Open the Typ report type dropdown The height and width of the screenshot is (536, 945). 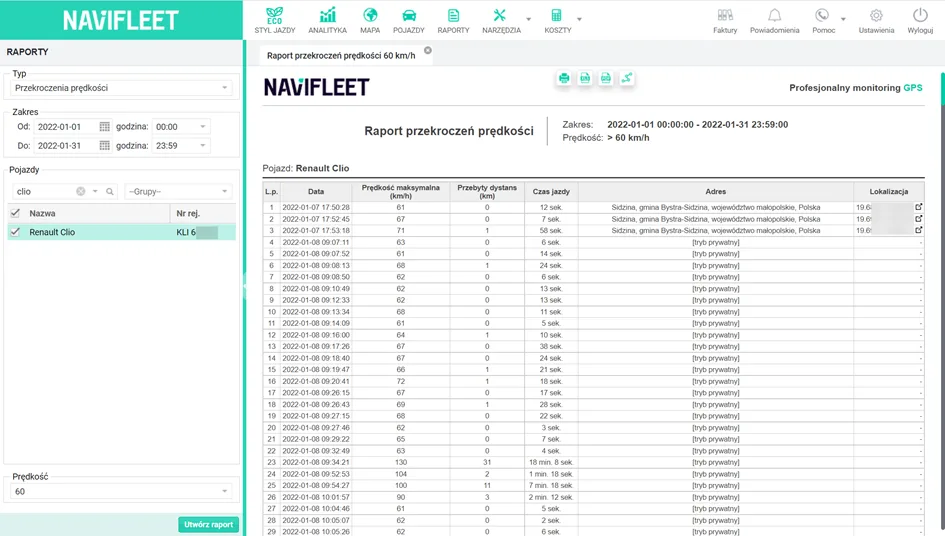121,88
